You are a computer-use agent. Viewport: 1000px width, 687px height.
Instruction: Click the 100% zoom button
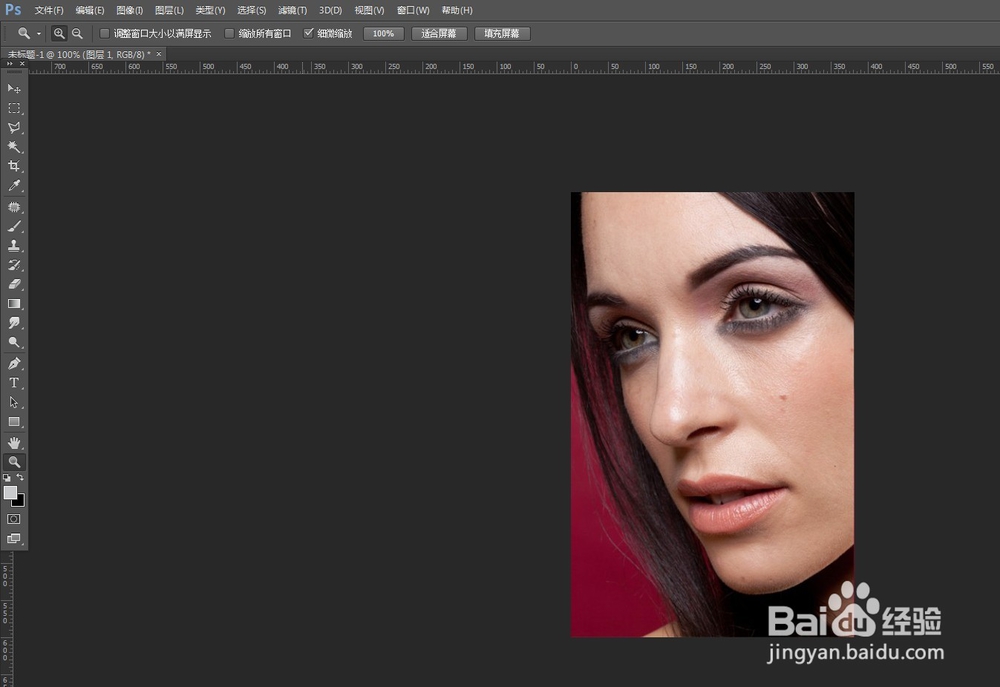point(383,34)
